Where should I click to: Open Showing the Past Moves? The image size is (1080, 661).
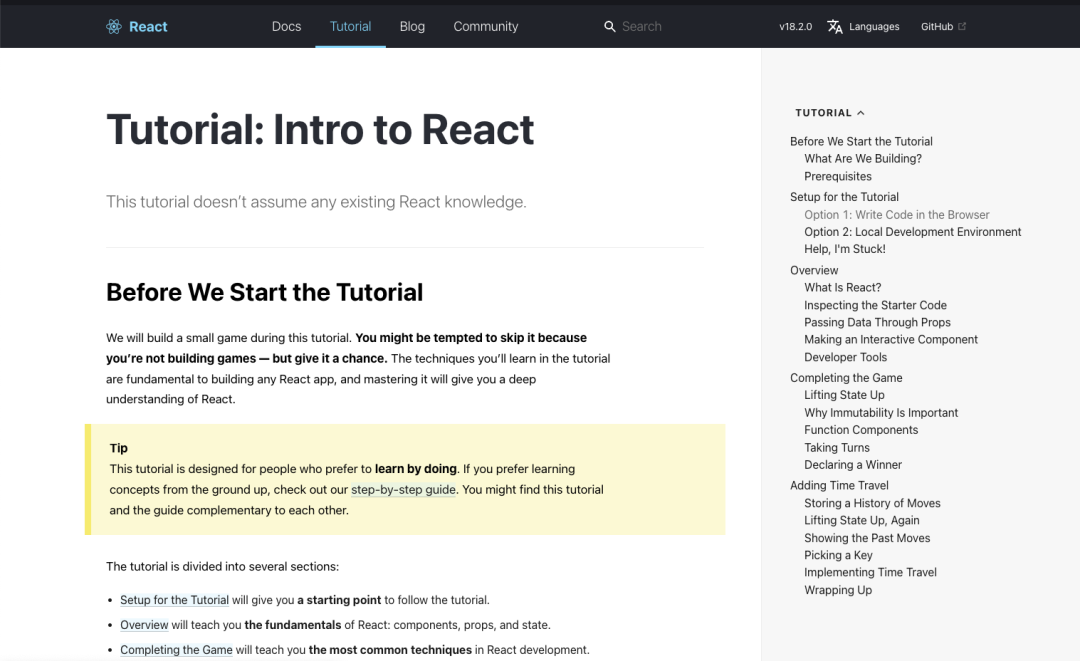[x=866, y=538]
